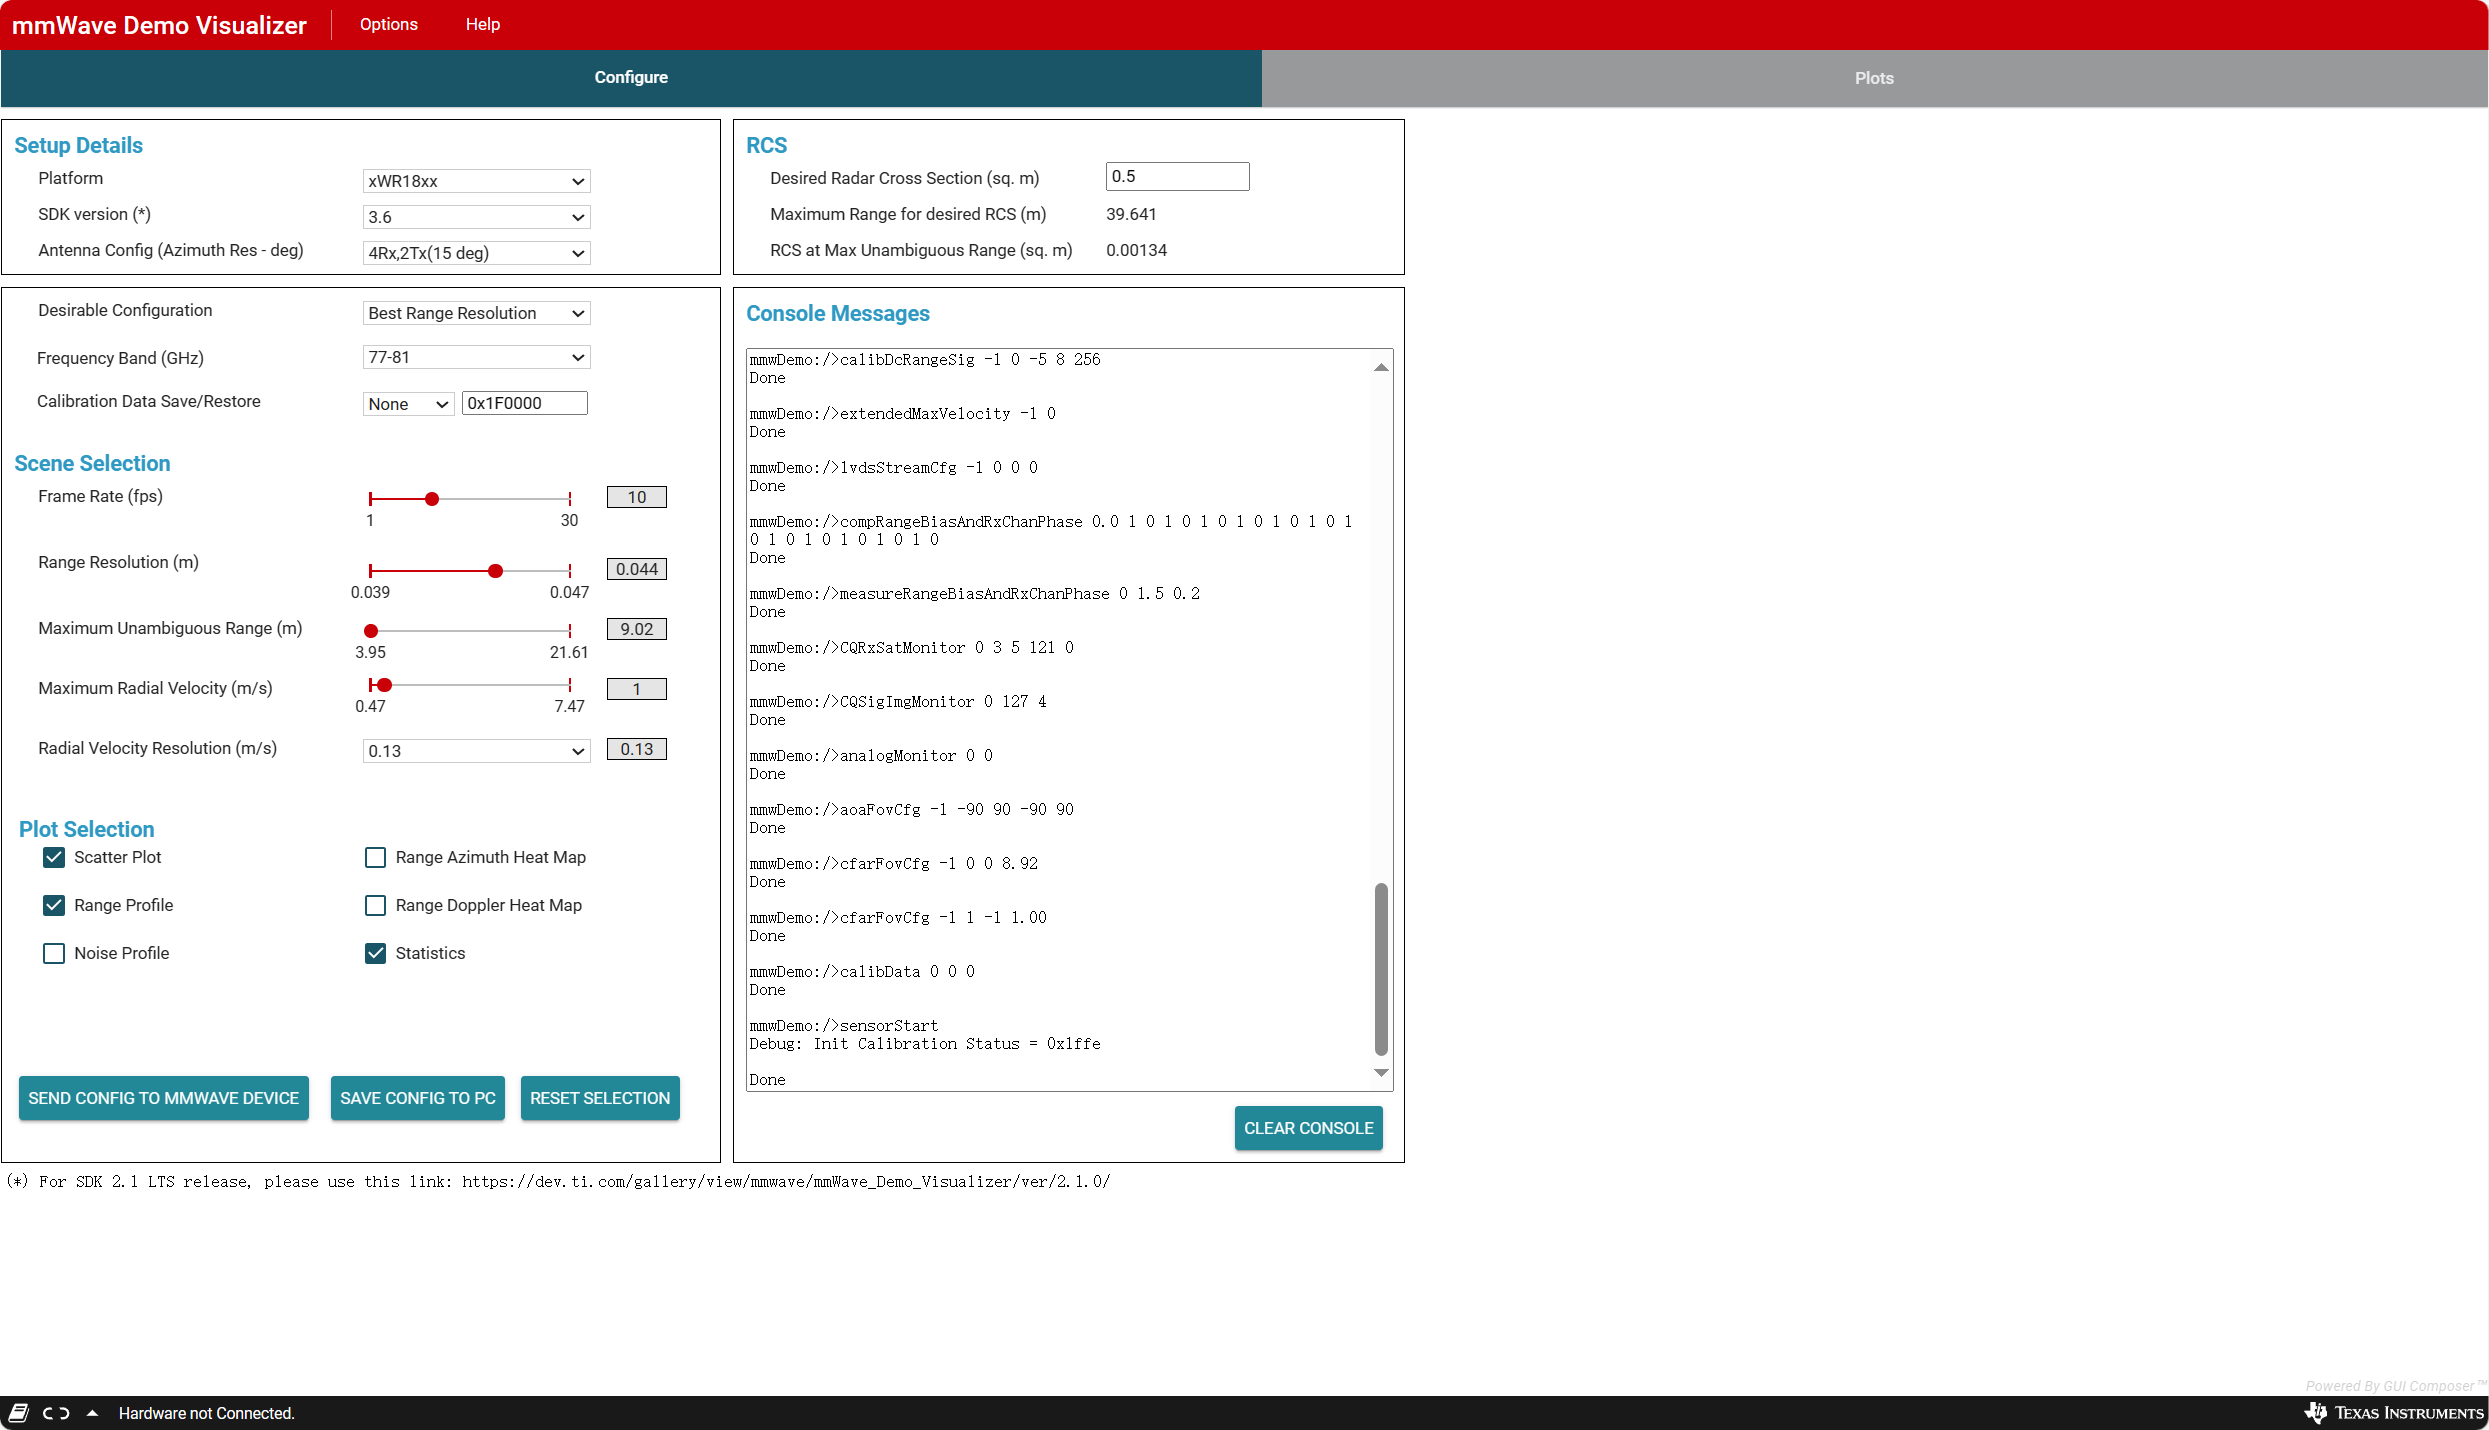Screen dimensions: 2489x1430
Task: Open the Frequency Band dropdown
Action: tap(475, 357)
